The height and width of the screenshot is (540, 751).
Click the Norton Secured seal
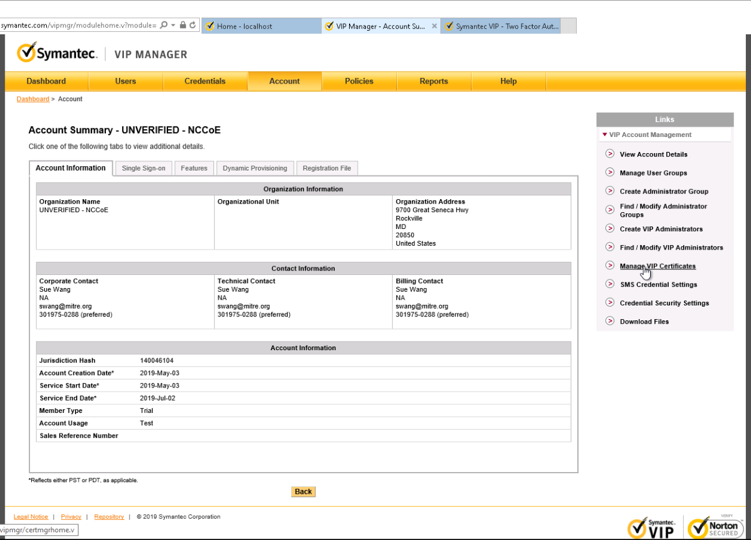(712, 526)
